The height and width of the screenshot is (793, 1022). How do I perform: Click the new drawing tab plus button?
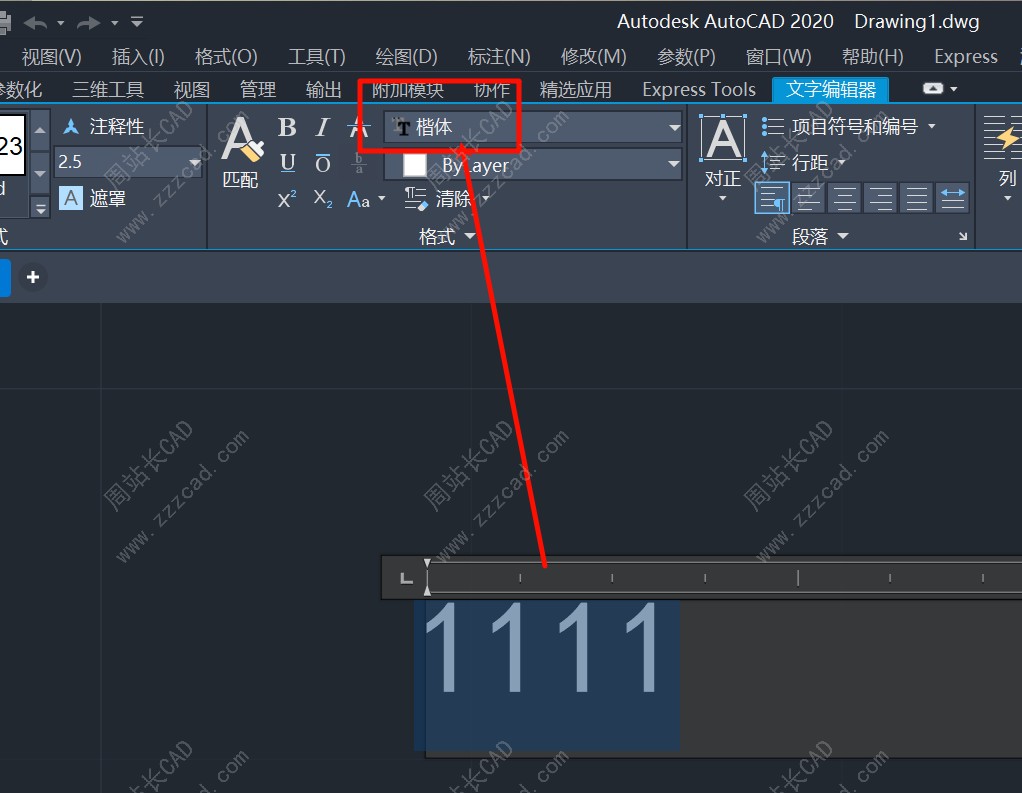point(33,277)
